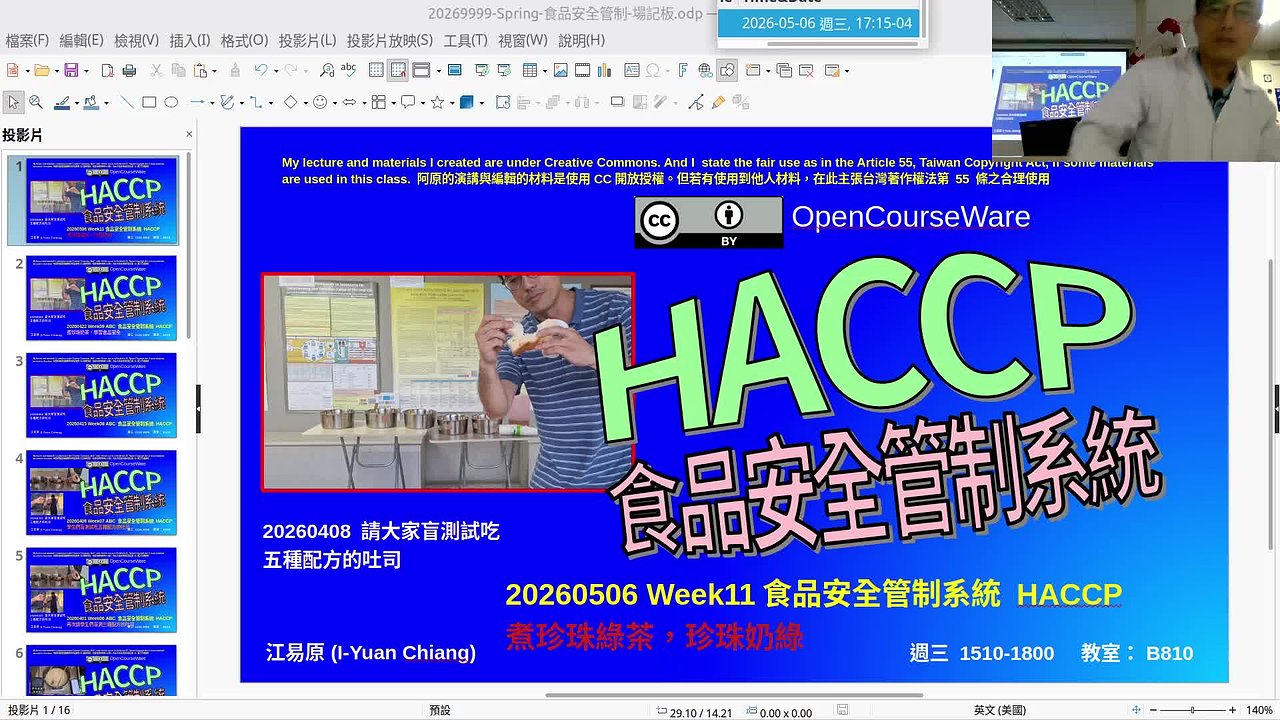Select the Zoom and Pan tool

[35, 102]
